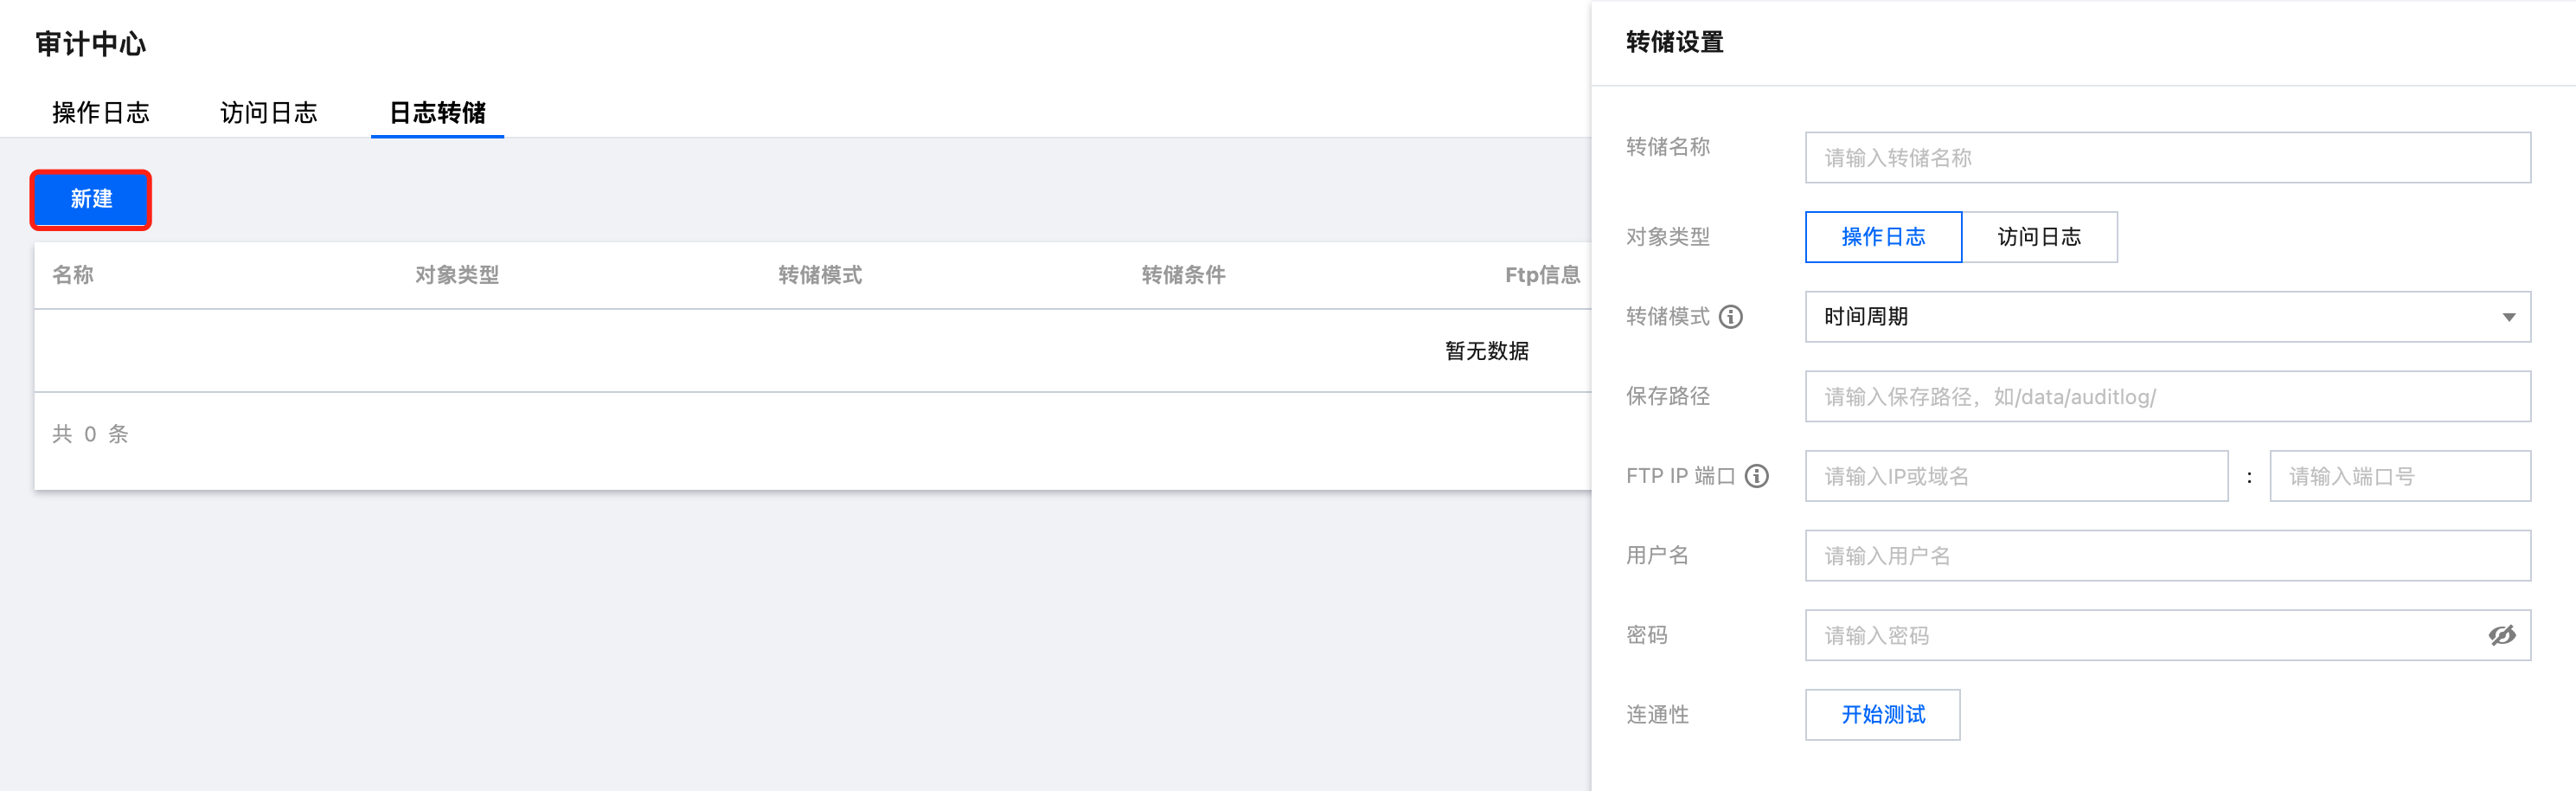Toggle password visibility eye icon
This screenshot has width=2576, height=791.
[2501, 635]
